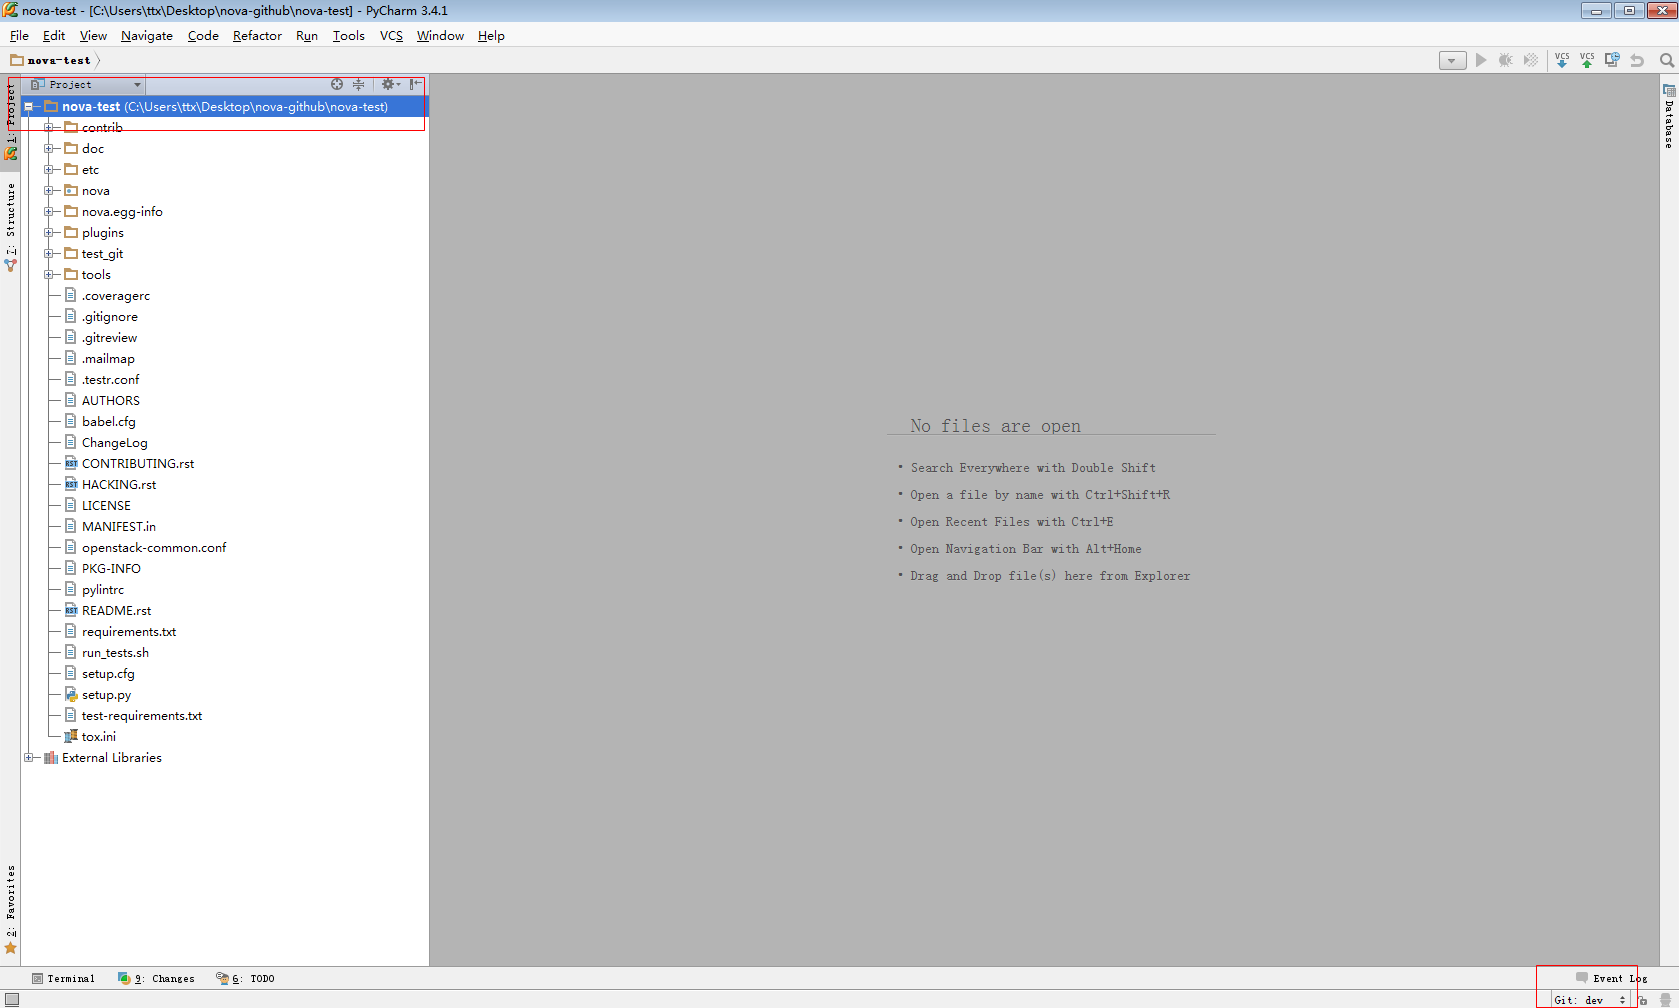Collapse the nova-test root node

click(x=29, y=106)
